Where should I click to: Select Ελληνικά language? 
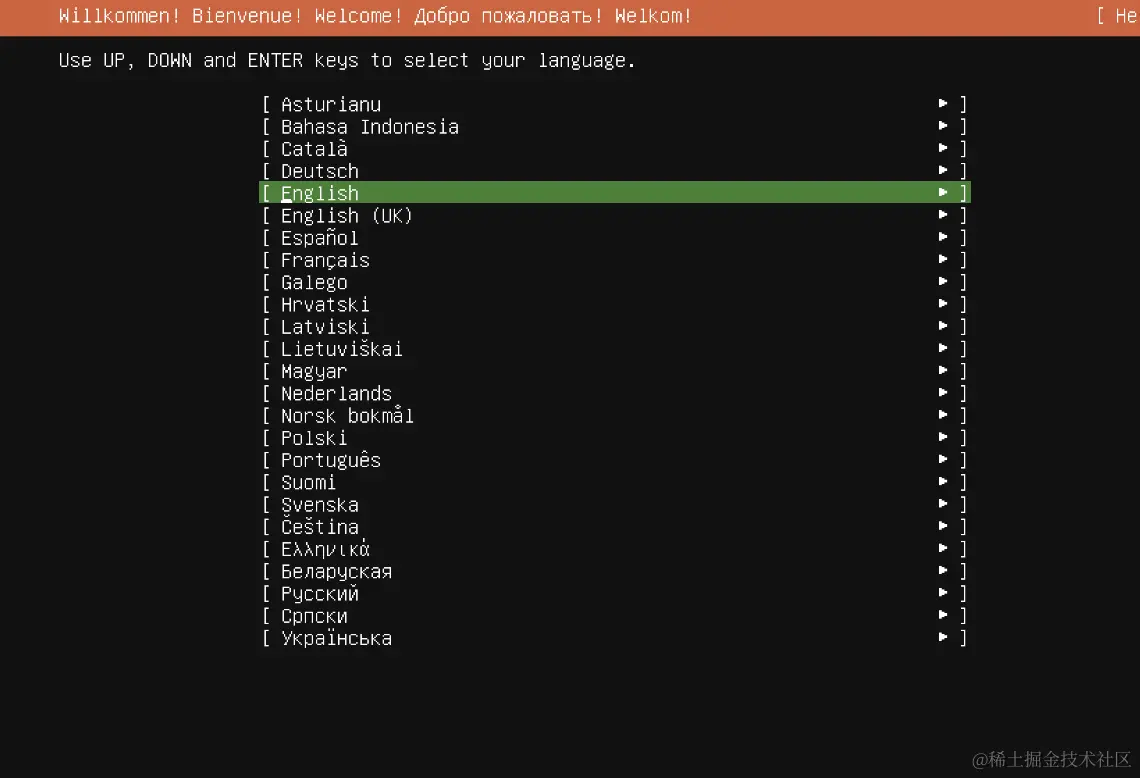pyautogui.click(x=614, y=549)
